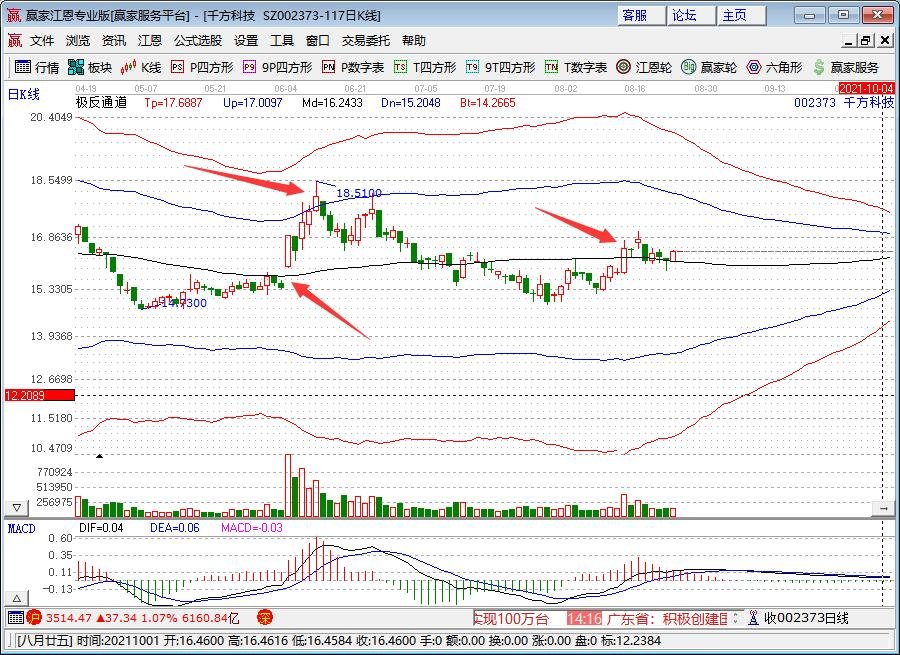Click the 002373 stock code
This screenshot has width=900, height=655.
coord(814,103)
